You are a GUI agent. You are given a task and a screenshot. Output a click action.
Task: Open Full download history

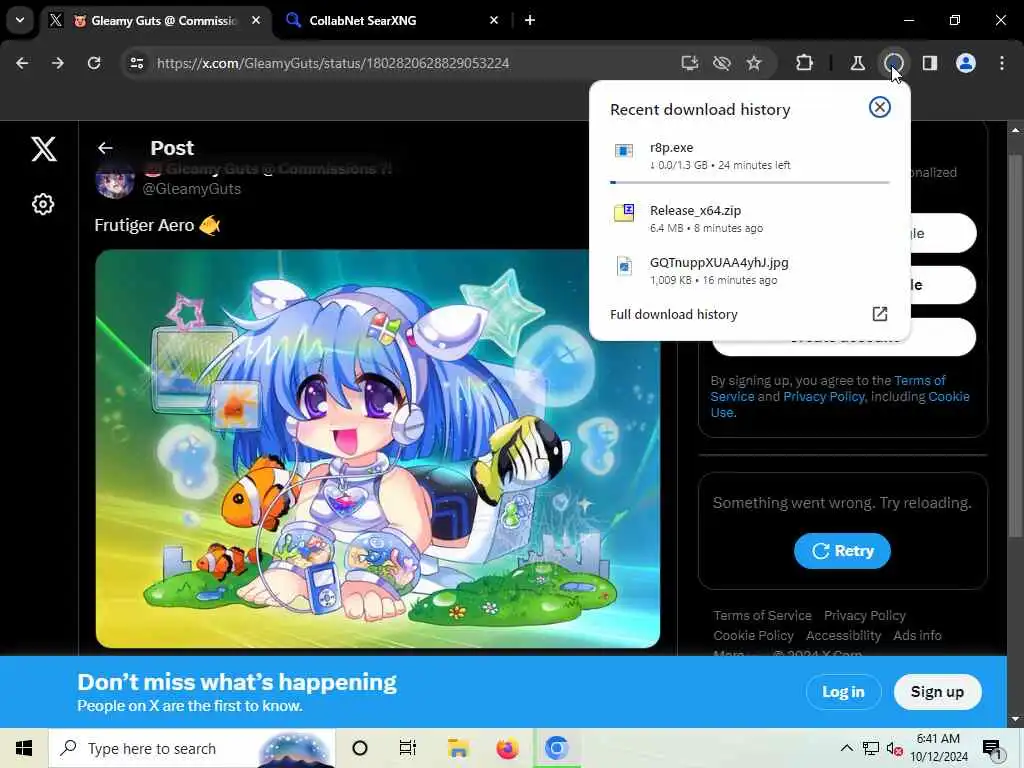(749, 314)
